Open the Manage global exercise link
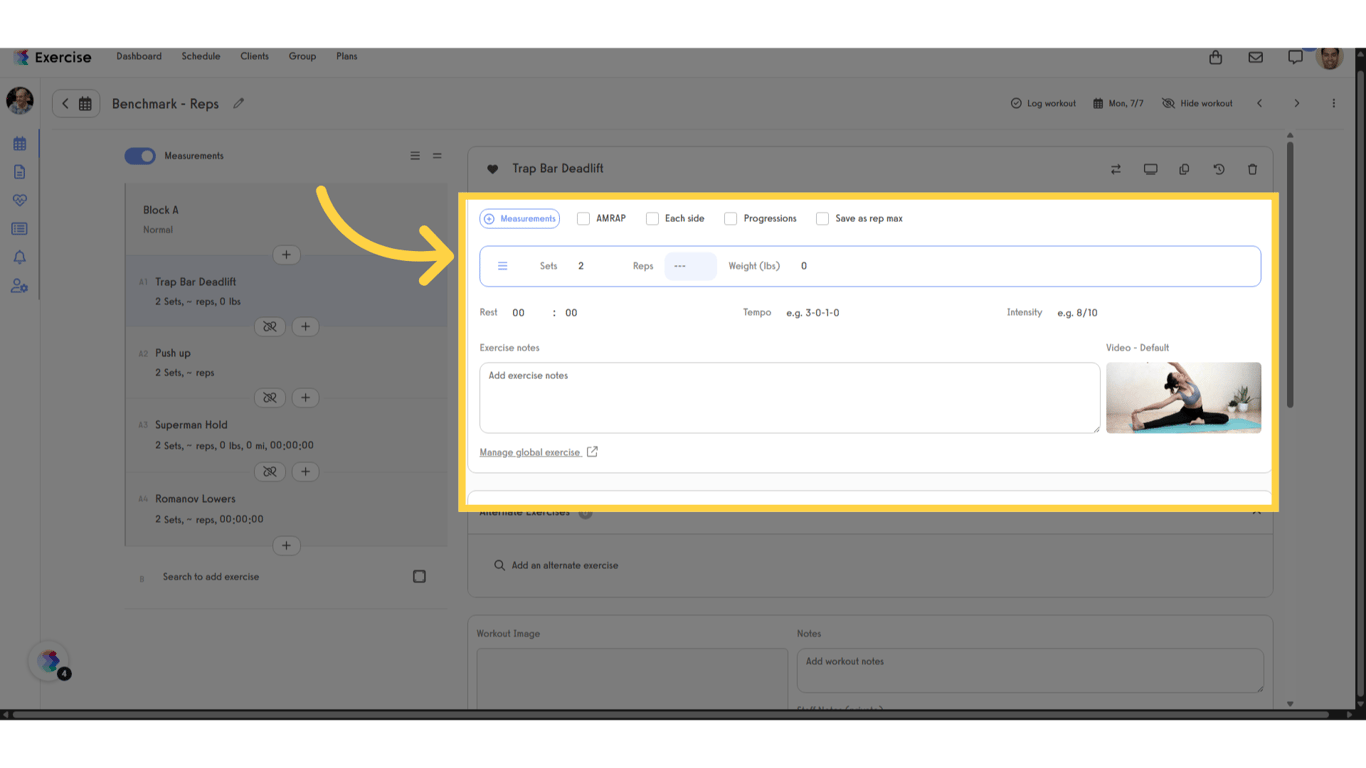 tap(539, 453)
